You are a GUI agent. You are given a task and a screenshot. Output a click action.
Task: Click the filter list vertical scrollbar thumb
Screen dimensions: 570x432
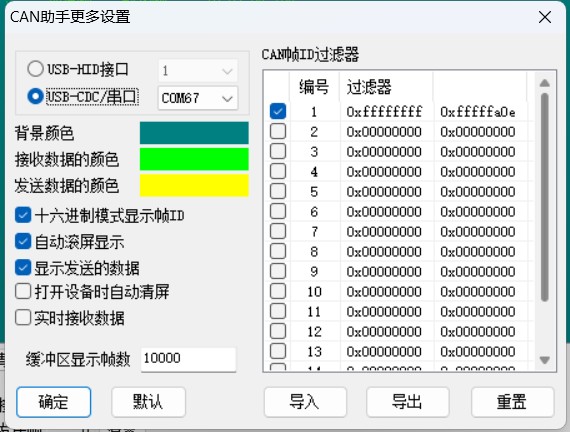(545, 197)
